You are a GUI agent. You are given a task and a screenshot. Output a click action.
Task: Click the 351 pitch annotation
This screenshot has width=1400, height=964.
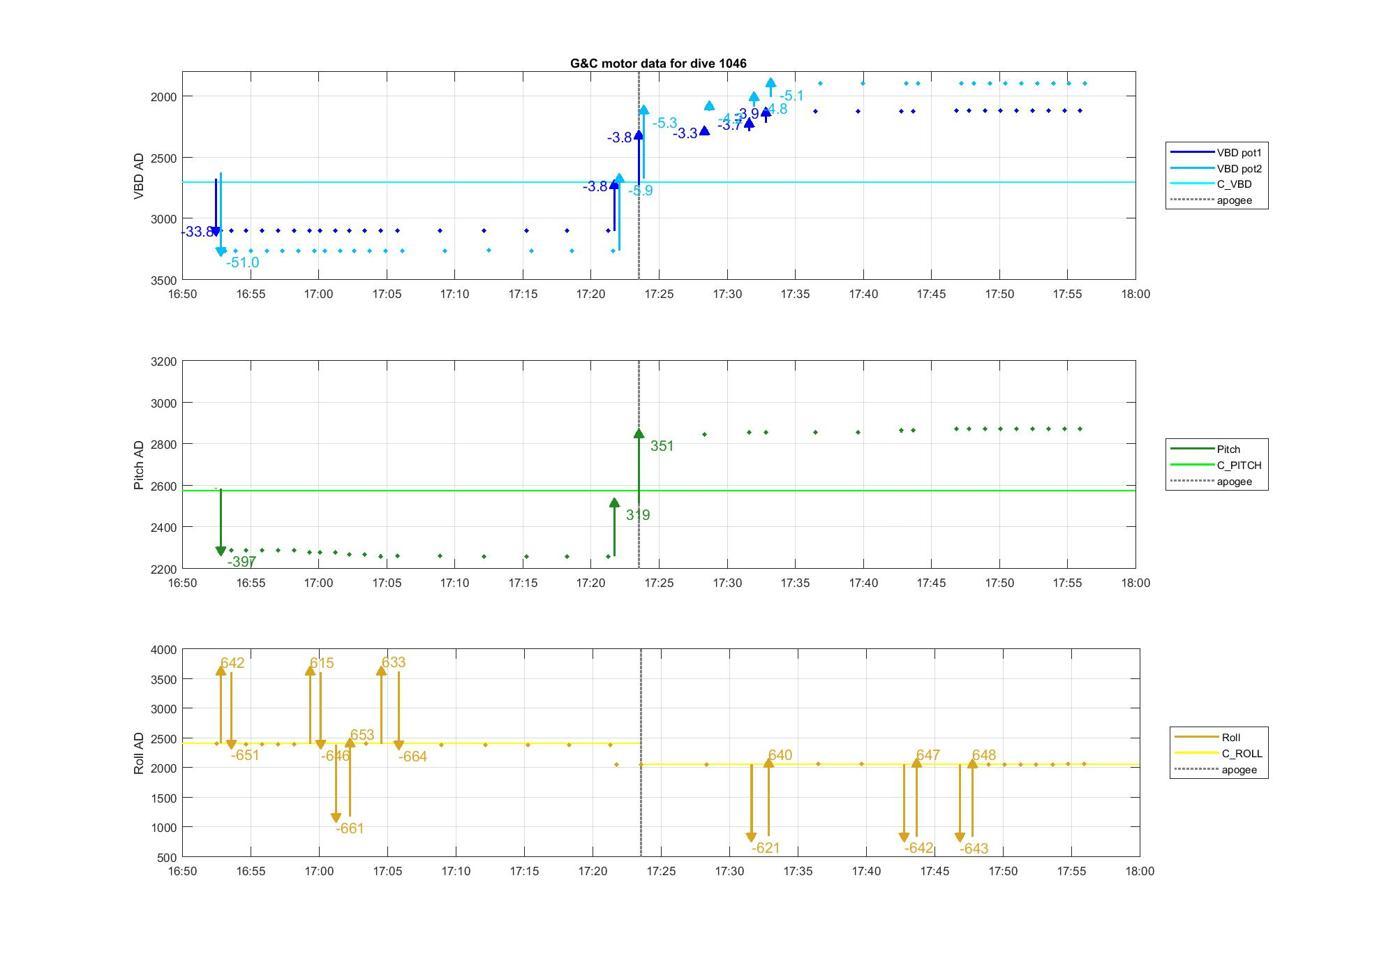click(662, 446)
